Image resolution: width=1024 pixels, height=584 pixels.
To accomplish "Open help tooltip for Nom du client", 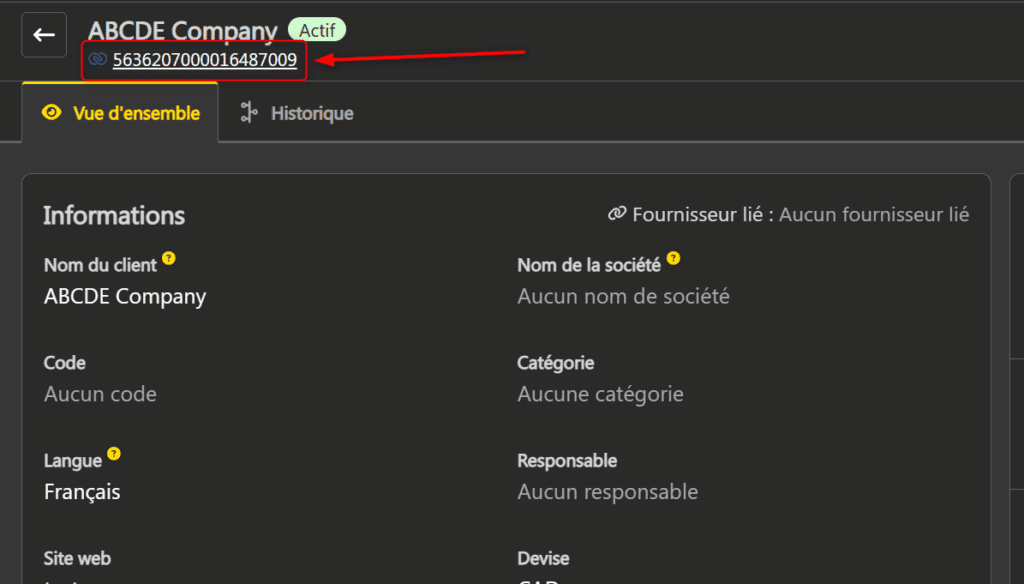I will [x=169, y=259].
